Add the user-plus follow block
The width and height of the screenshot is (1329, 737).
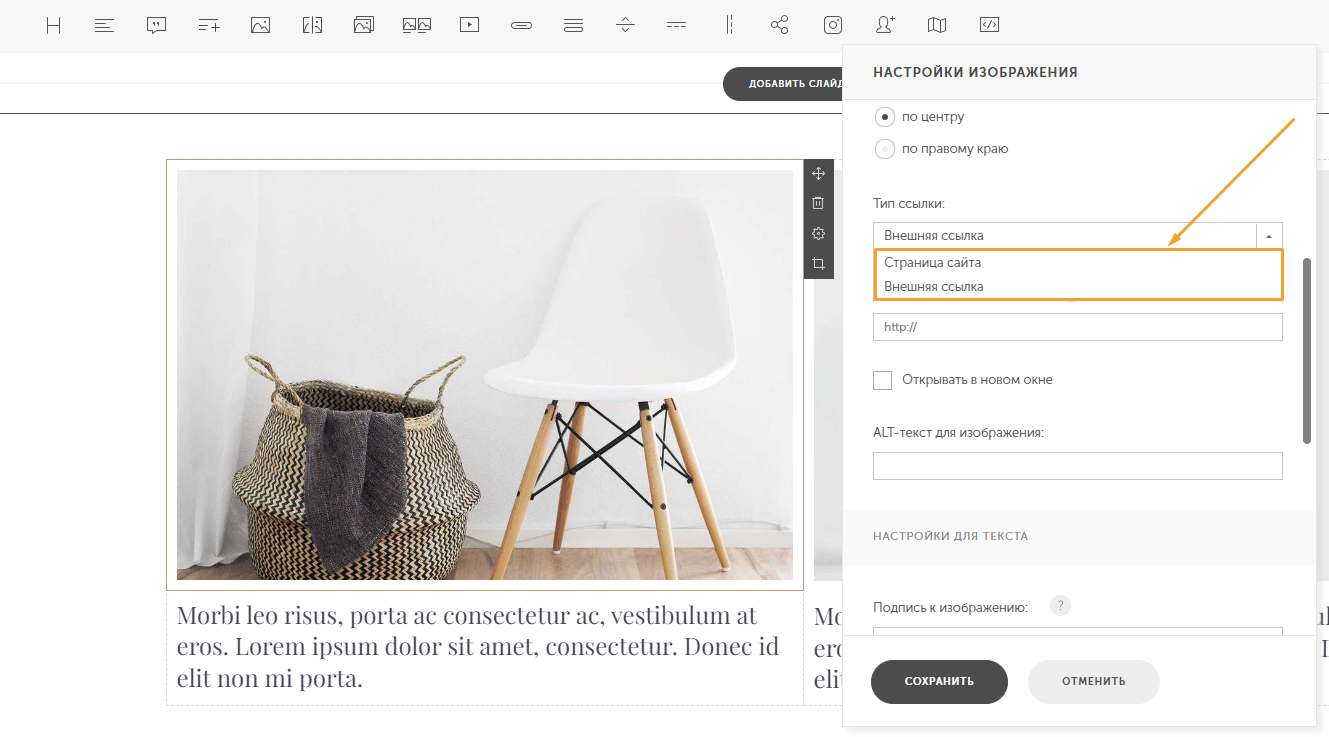pyautogui.click(x=885, y=26)
